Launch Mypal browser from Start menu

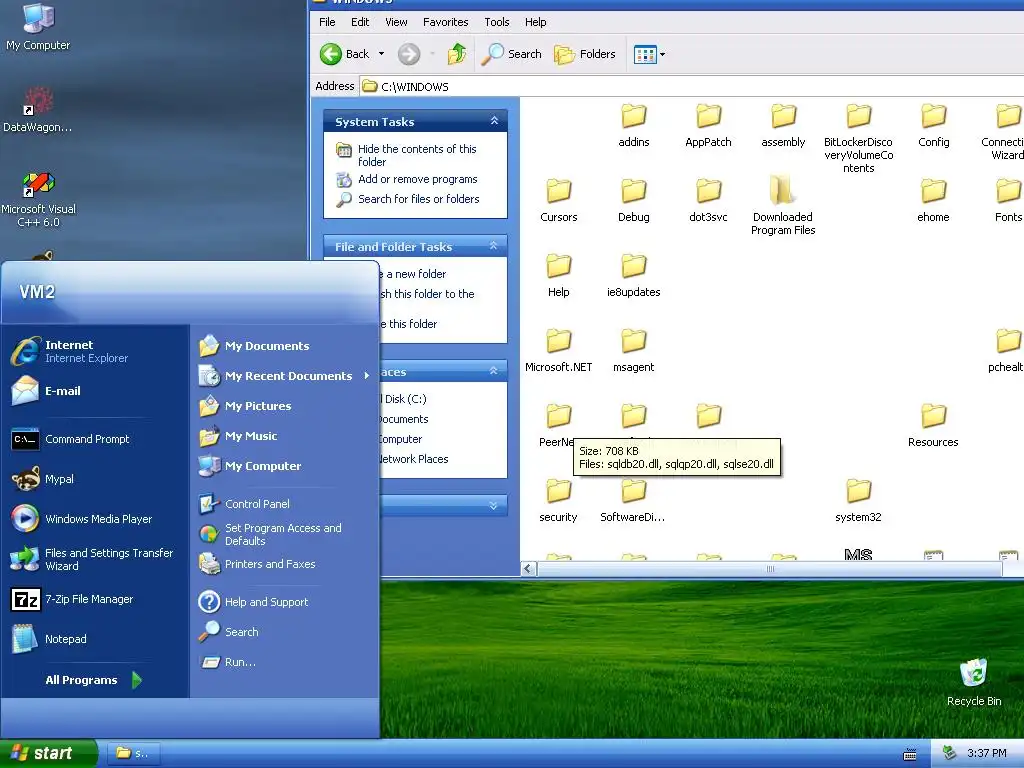tap(43, 479)
